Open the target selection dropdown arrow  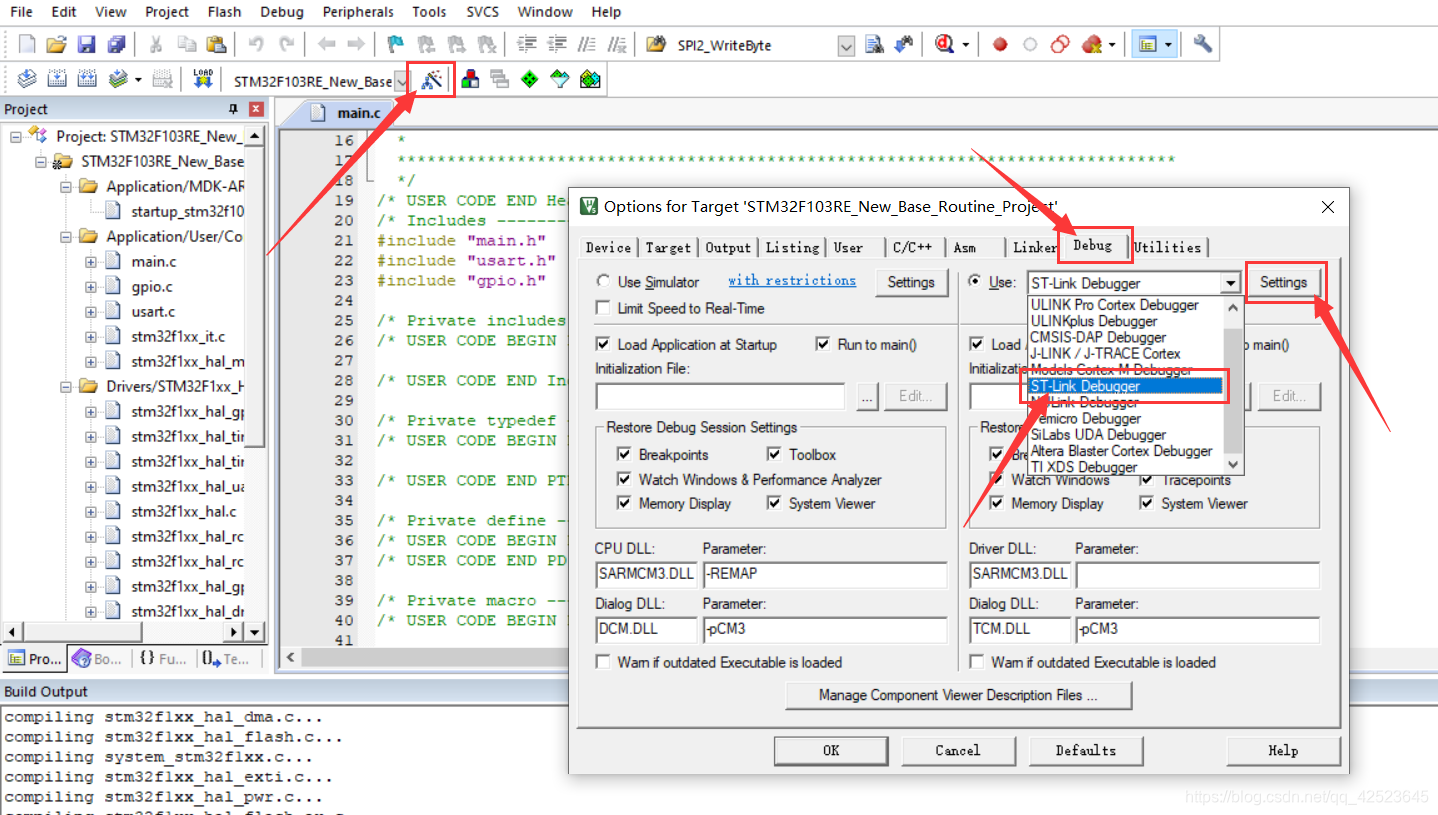pos(401,81)
